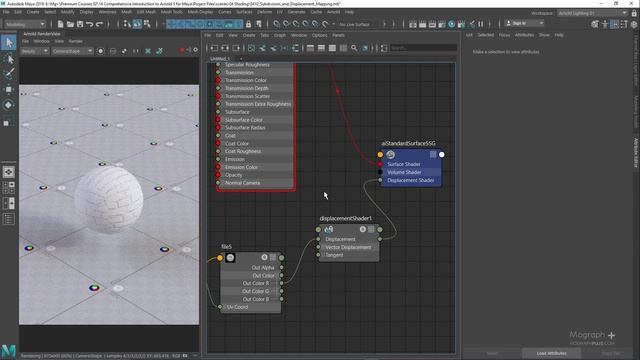The width and height of the screenshot is (640, 360).
Task: Click the Load Attributes button
Action: pos(551,353)
